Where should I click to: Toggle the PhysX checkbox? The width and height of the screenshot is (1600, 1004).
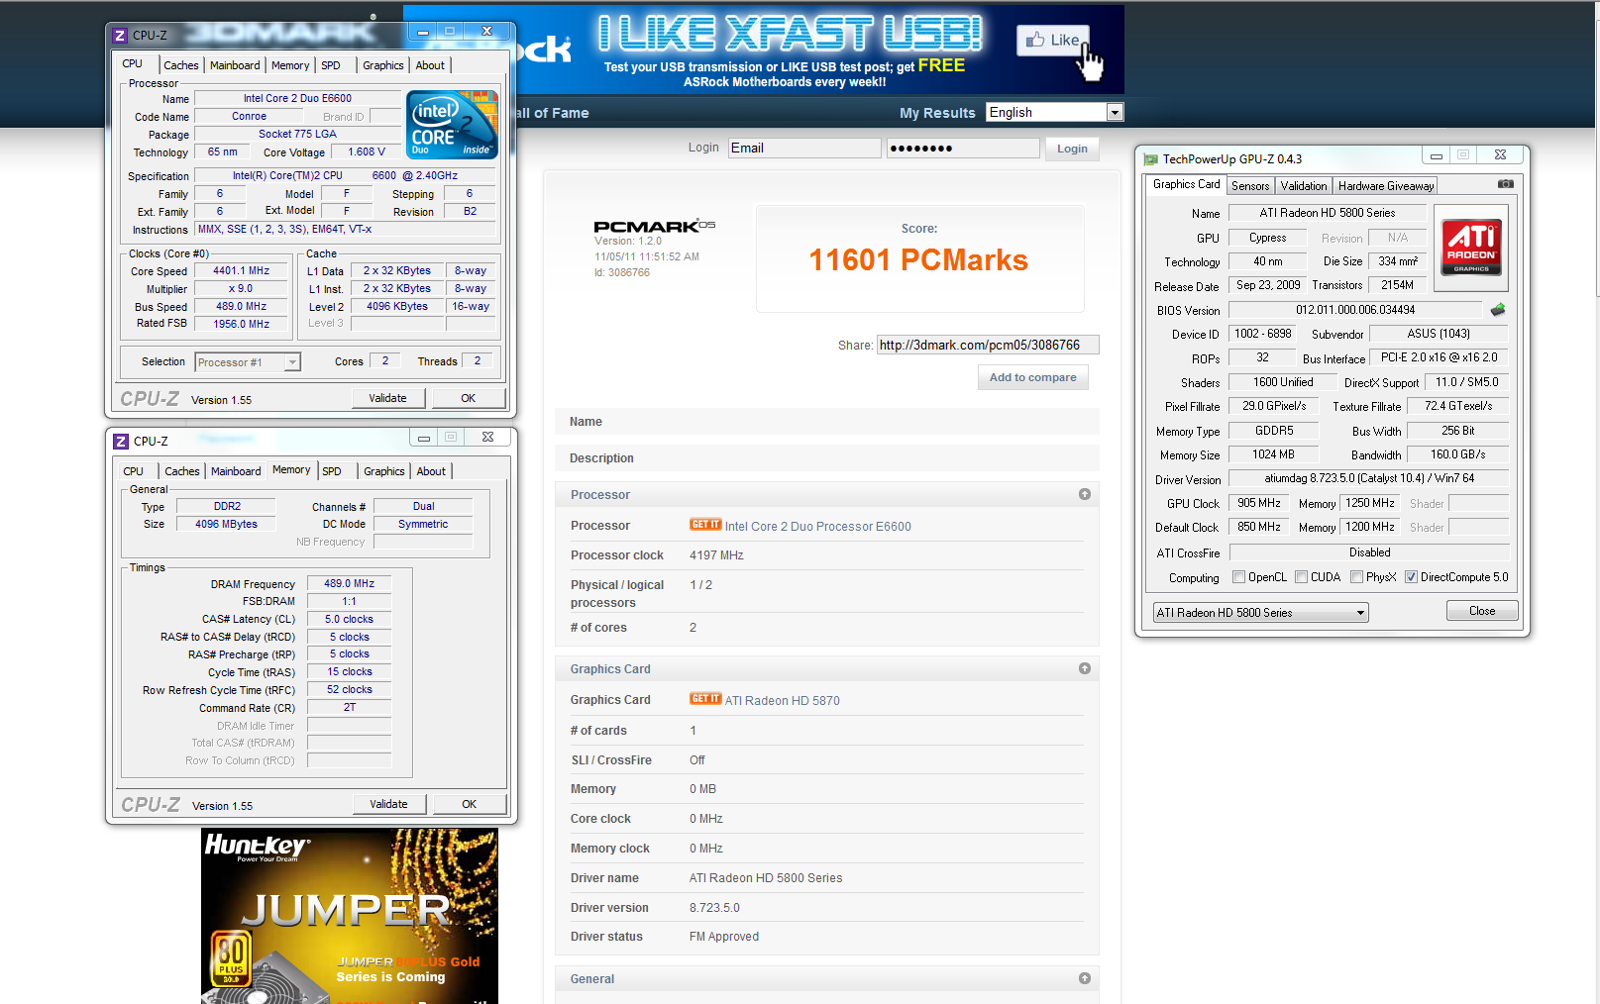(x=1356, y=577)
